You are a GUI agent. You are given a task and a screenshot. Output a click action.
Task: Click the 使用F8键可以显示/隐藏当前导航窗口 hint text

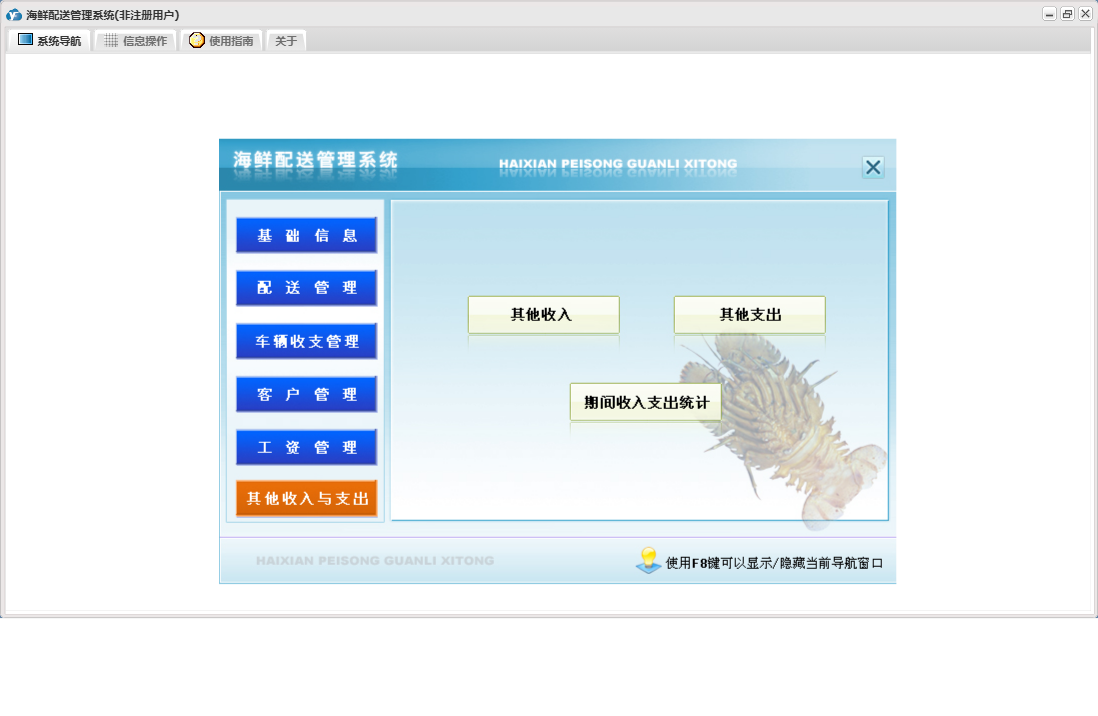pyautogui.click(x=774, y=563)
